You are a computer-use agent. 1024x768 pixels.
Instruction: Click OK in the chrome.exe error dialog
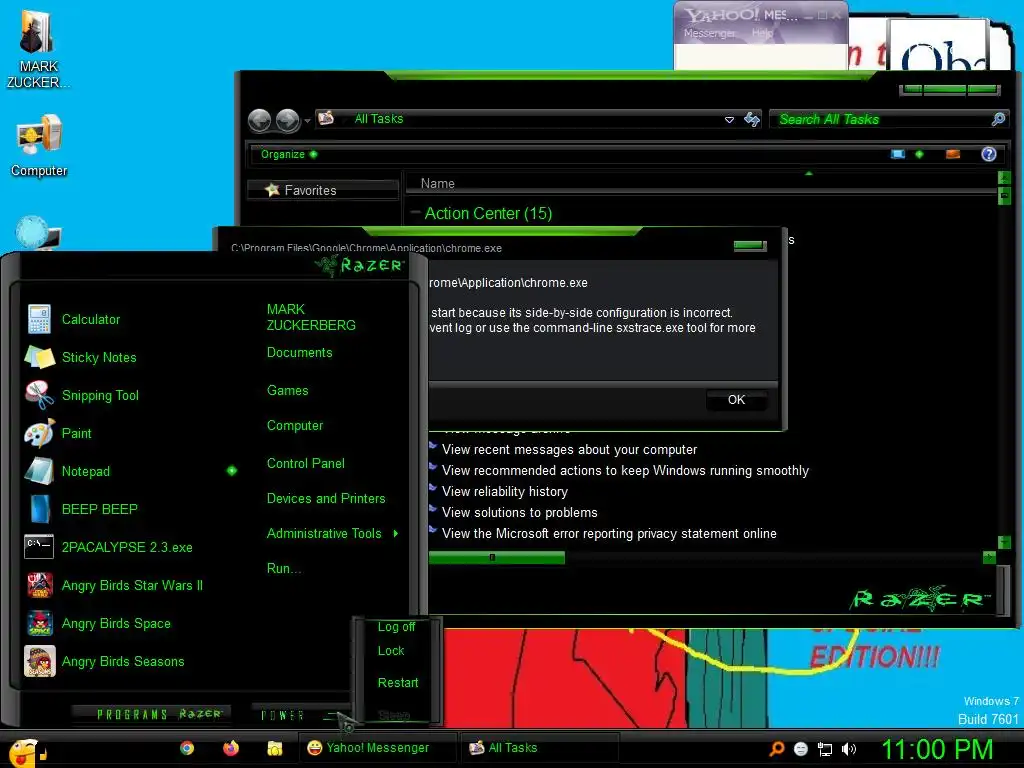point(736,400)
